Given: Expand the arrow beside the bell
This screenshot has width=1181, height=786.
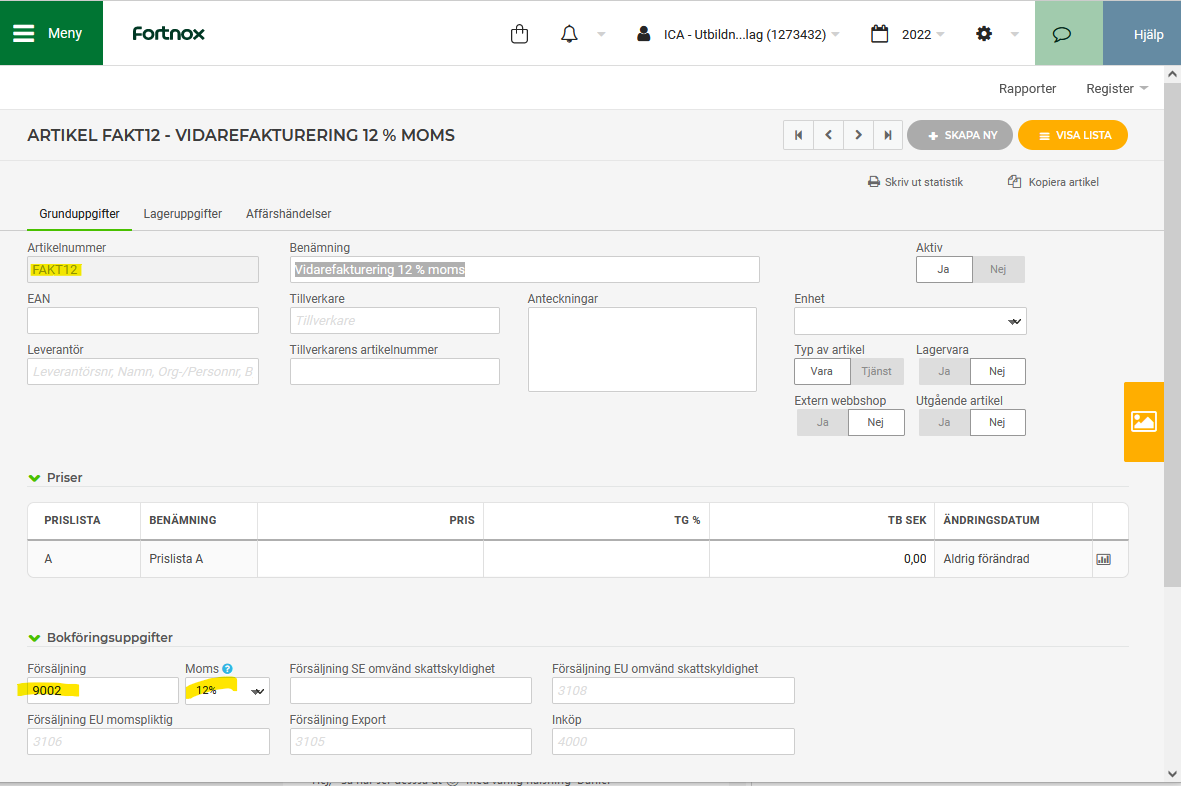Looking at the screenshot, I should point(601,35).
